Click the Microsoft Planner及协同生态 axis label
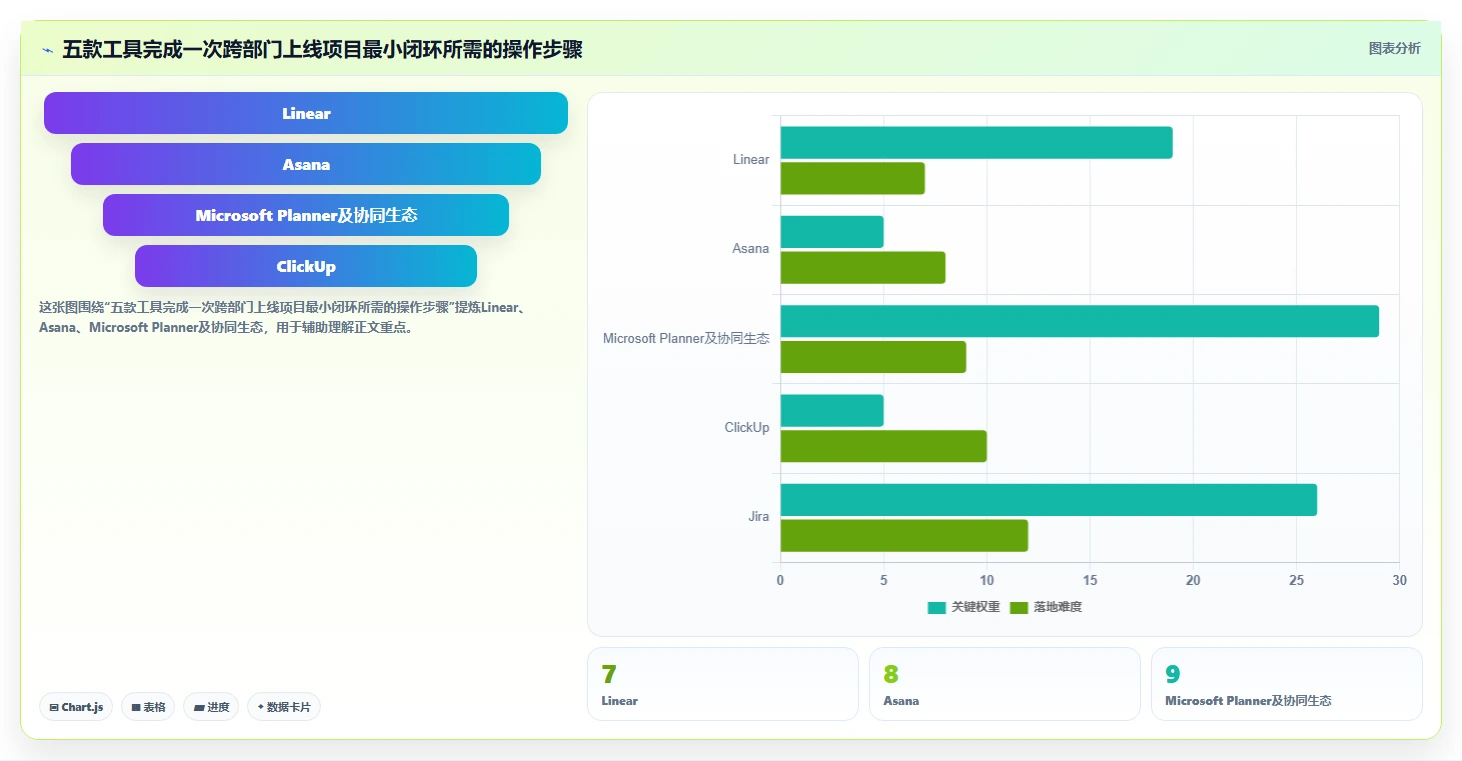The width and height of the screenshot is (1462, 761). (x=686, y=339)
